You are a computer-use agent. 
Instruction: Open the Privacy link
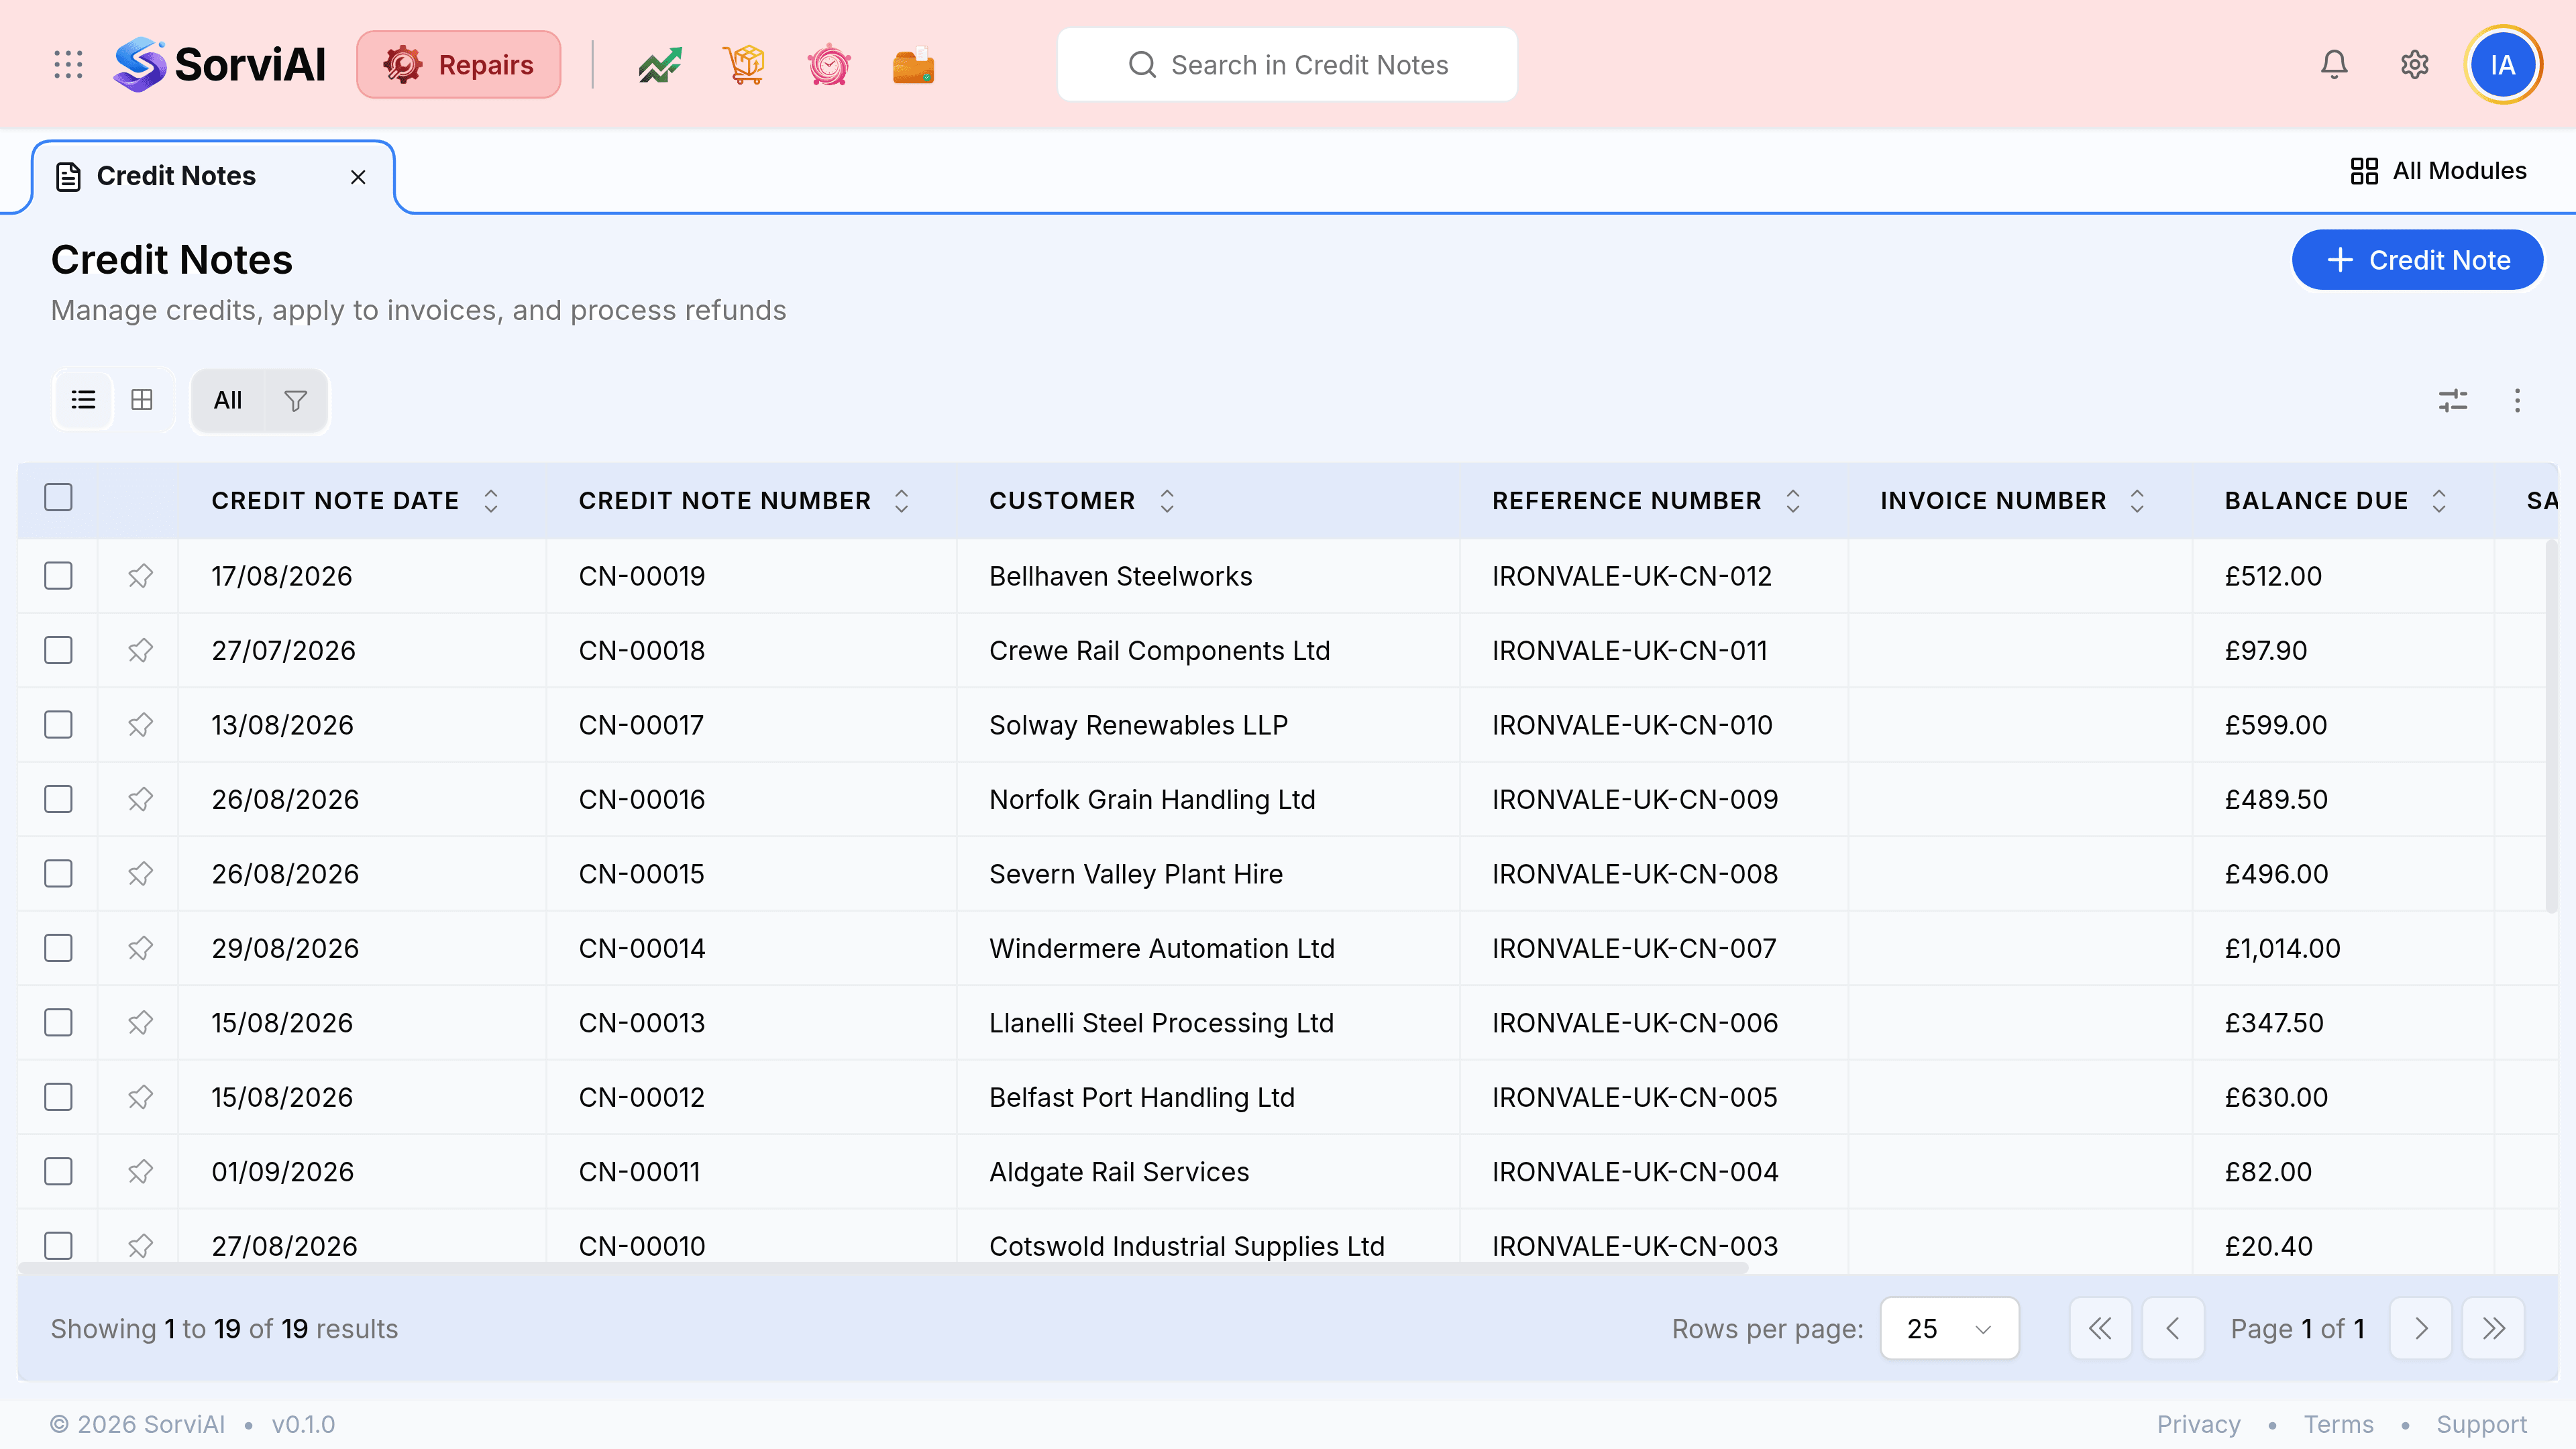2198,1424
